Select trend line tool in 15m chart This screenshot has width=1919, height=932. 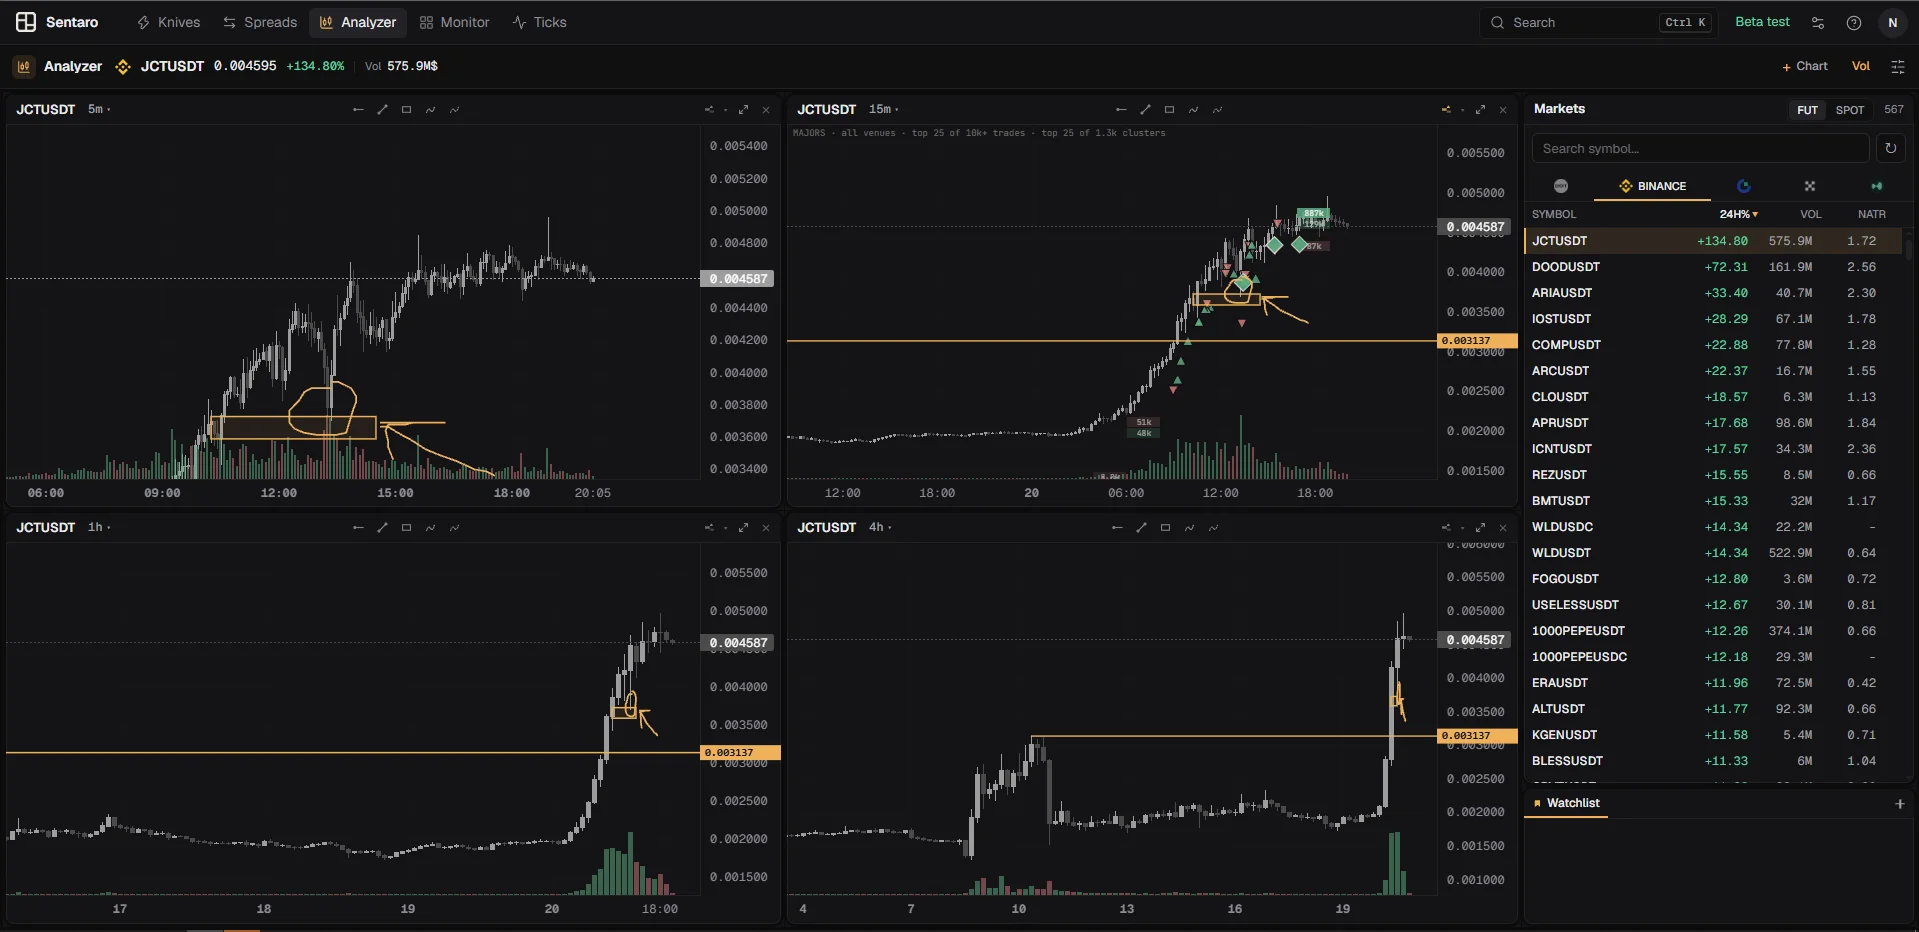pos(1145,110)
